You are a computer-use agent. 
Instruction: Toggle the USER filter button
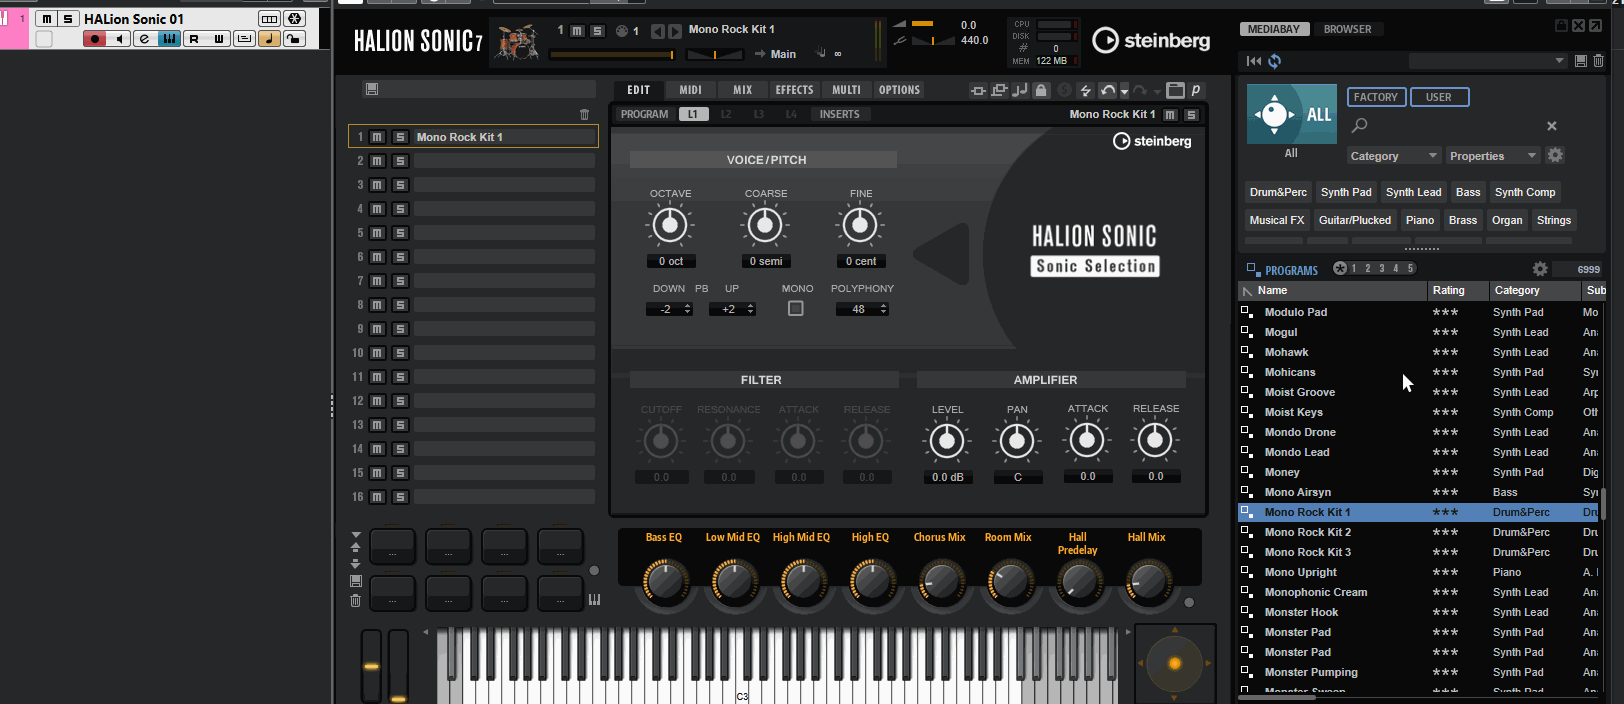tap(1439, 97)
